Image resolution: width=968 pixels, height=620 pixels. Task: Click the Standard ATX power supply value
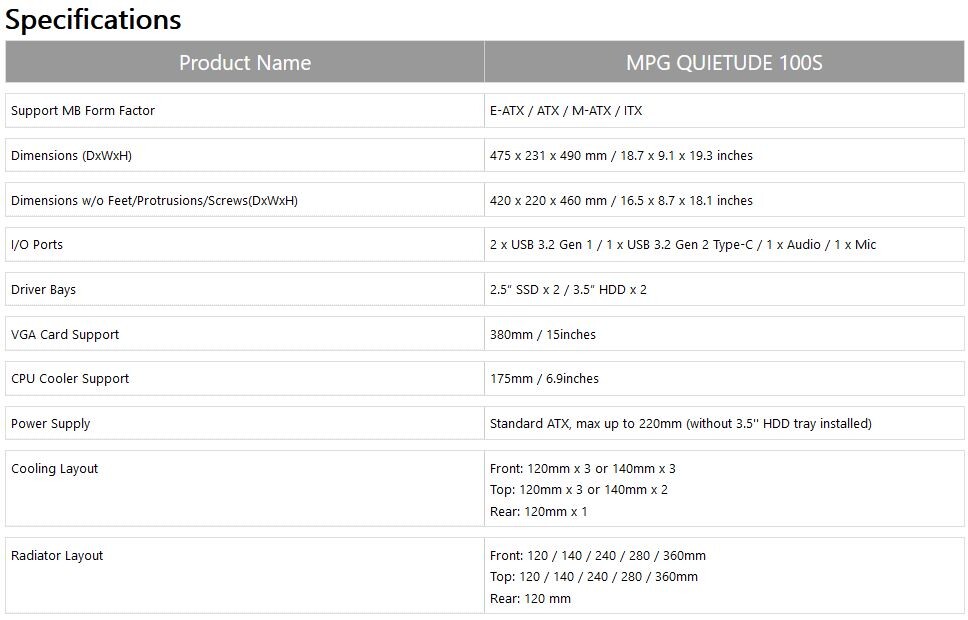click(680, 424)
